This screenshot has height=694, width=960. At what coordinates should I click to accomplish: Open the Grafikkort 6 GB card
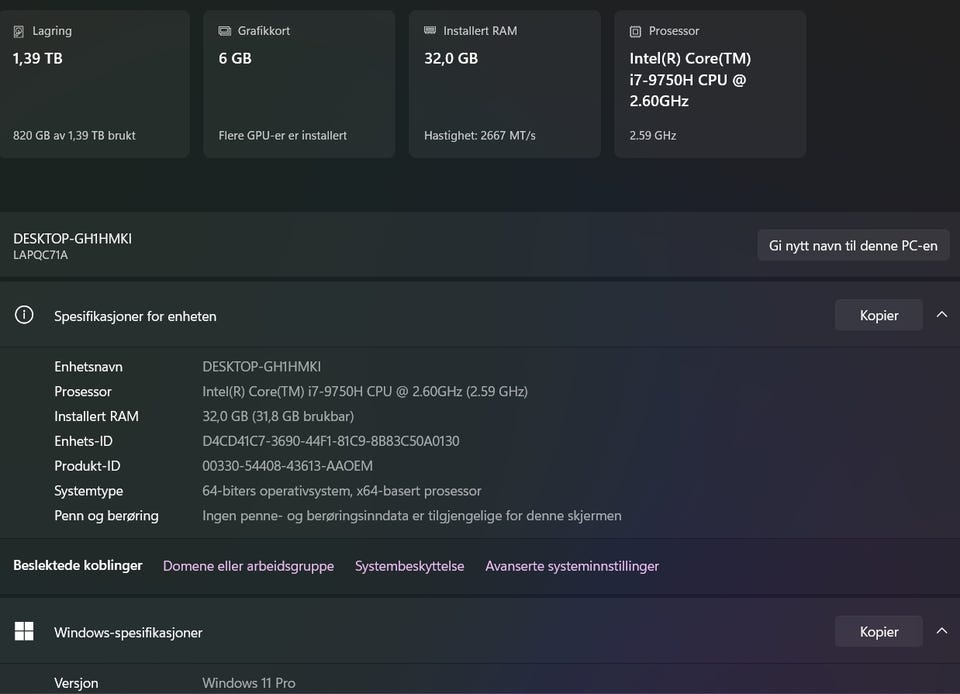pyautogui.click(x=299, y=84)
